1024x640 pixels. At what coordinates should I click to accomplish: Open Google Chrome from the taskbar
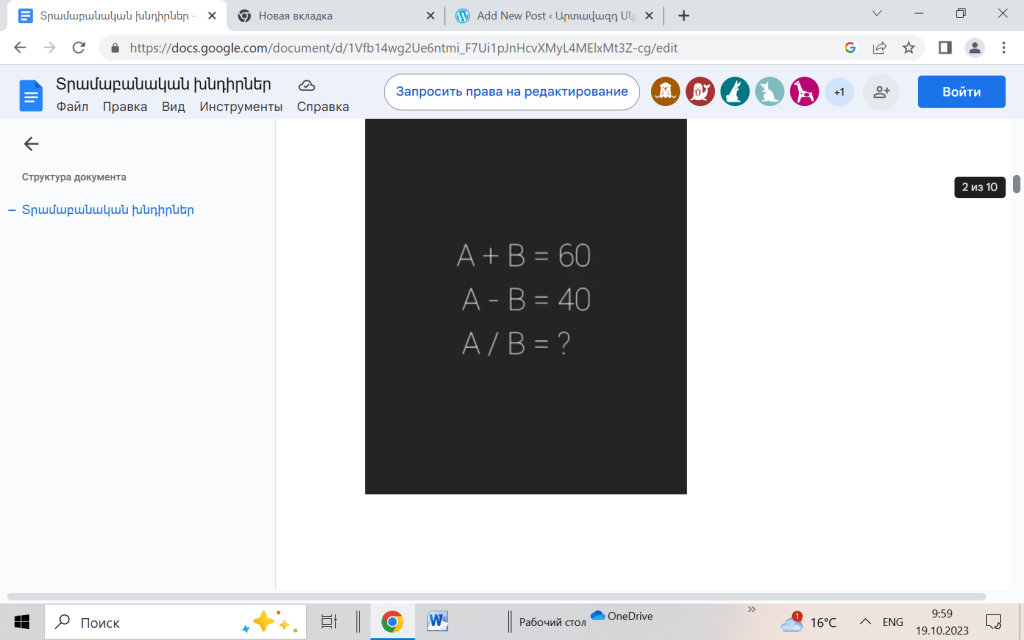point(392,622)
